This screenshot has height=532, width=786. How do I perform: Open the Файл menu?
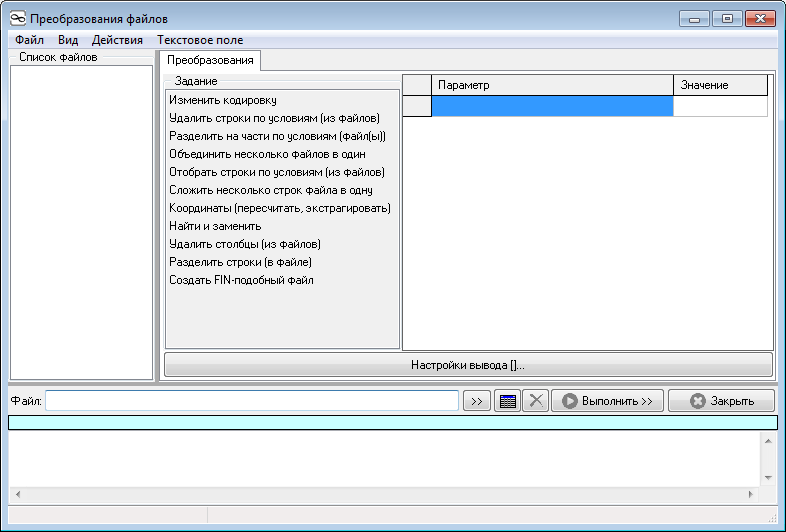[29, 40]
